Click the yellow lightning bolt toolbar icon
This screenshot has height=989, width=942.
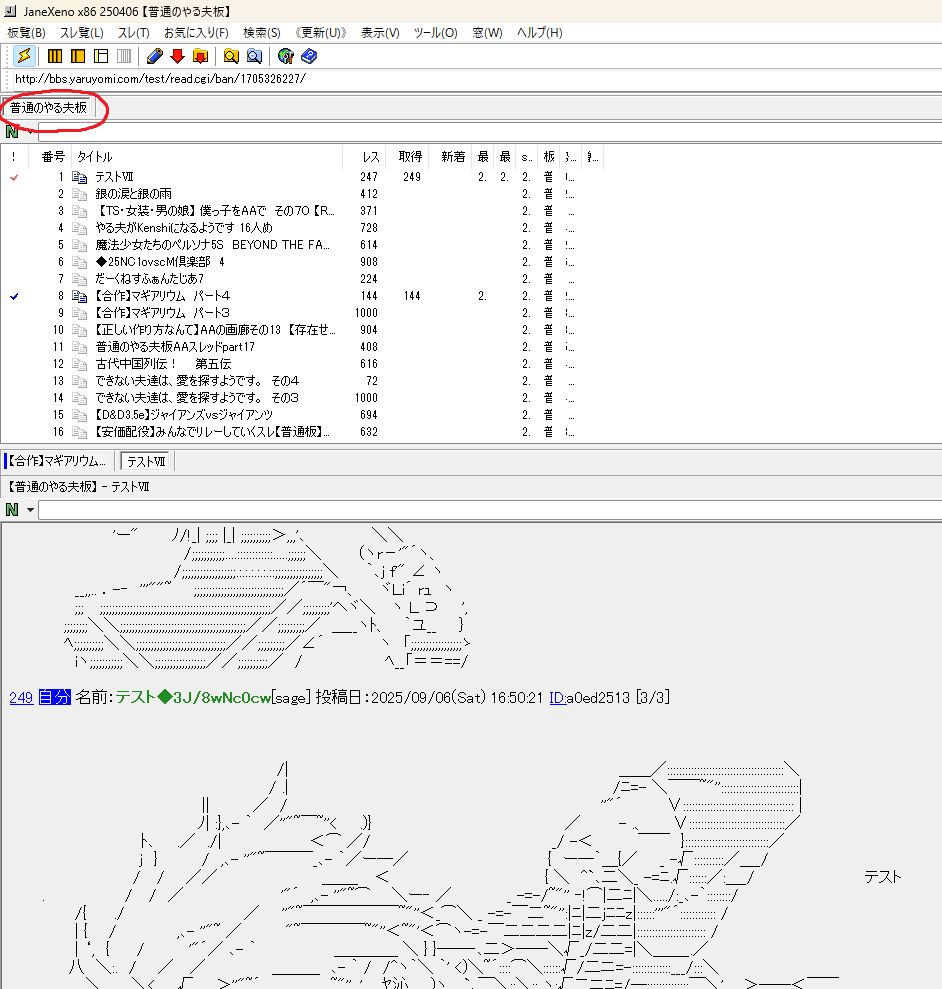24,56
